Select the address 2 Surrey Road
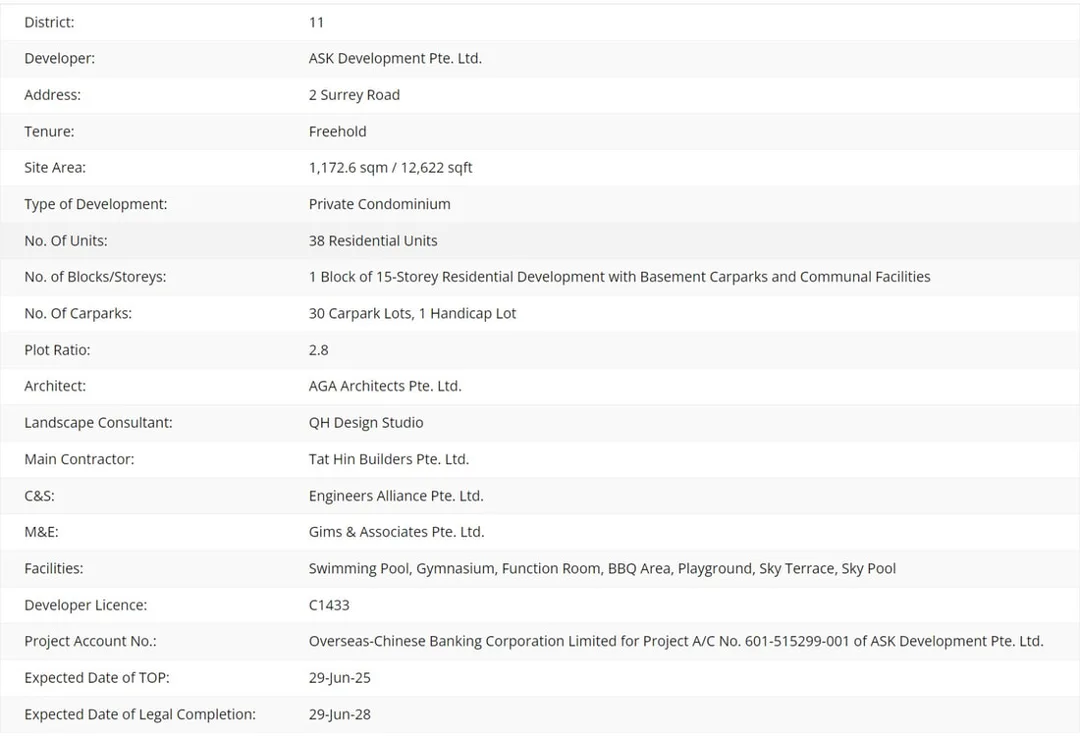The image size is (1080, 736). [x=354, y=95]
